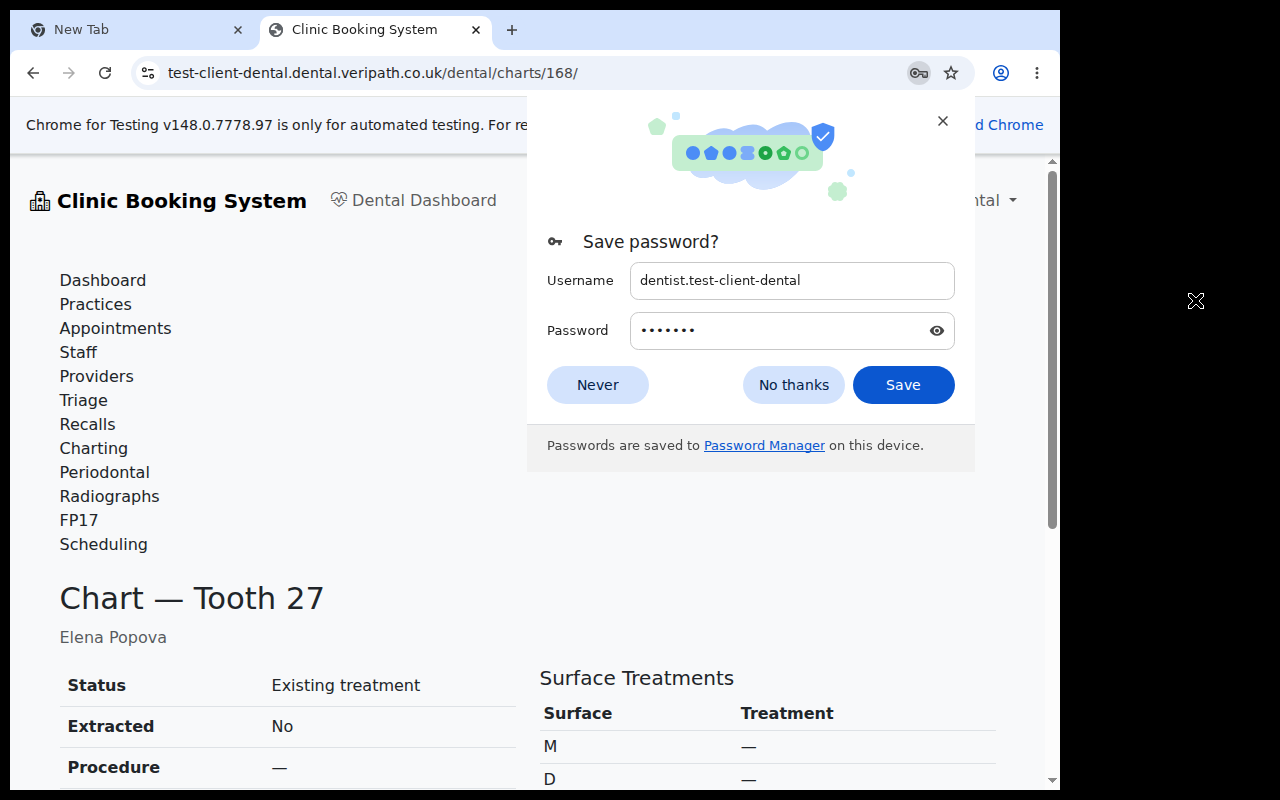Open the password key icon in address bar
Image resolution: width=1280 pixels, height=800 pixels.
click(918, 73)
